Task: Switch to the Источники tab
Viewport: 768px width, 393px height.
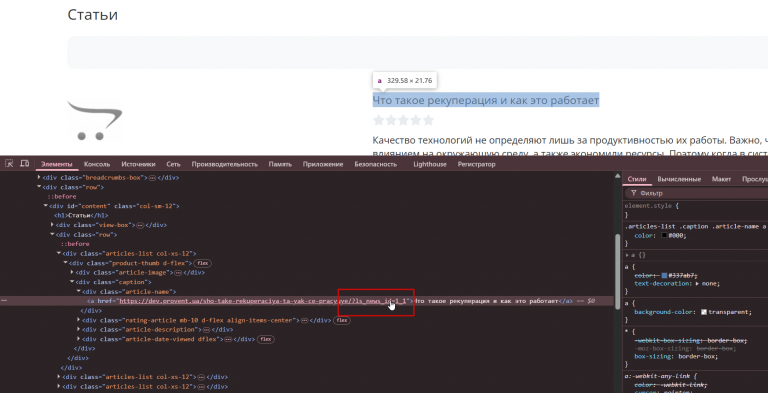Action: (x=138, y=164)
